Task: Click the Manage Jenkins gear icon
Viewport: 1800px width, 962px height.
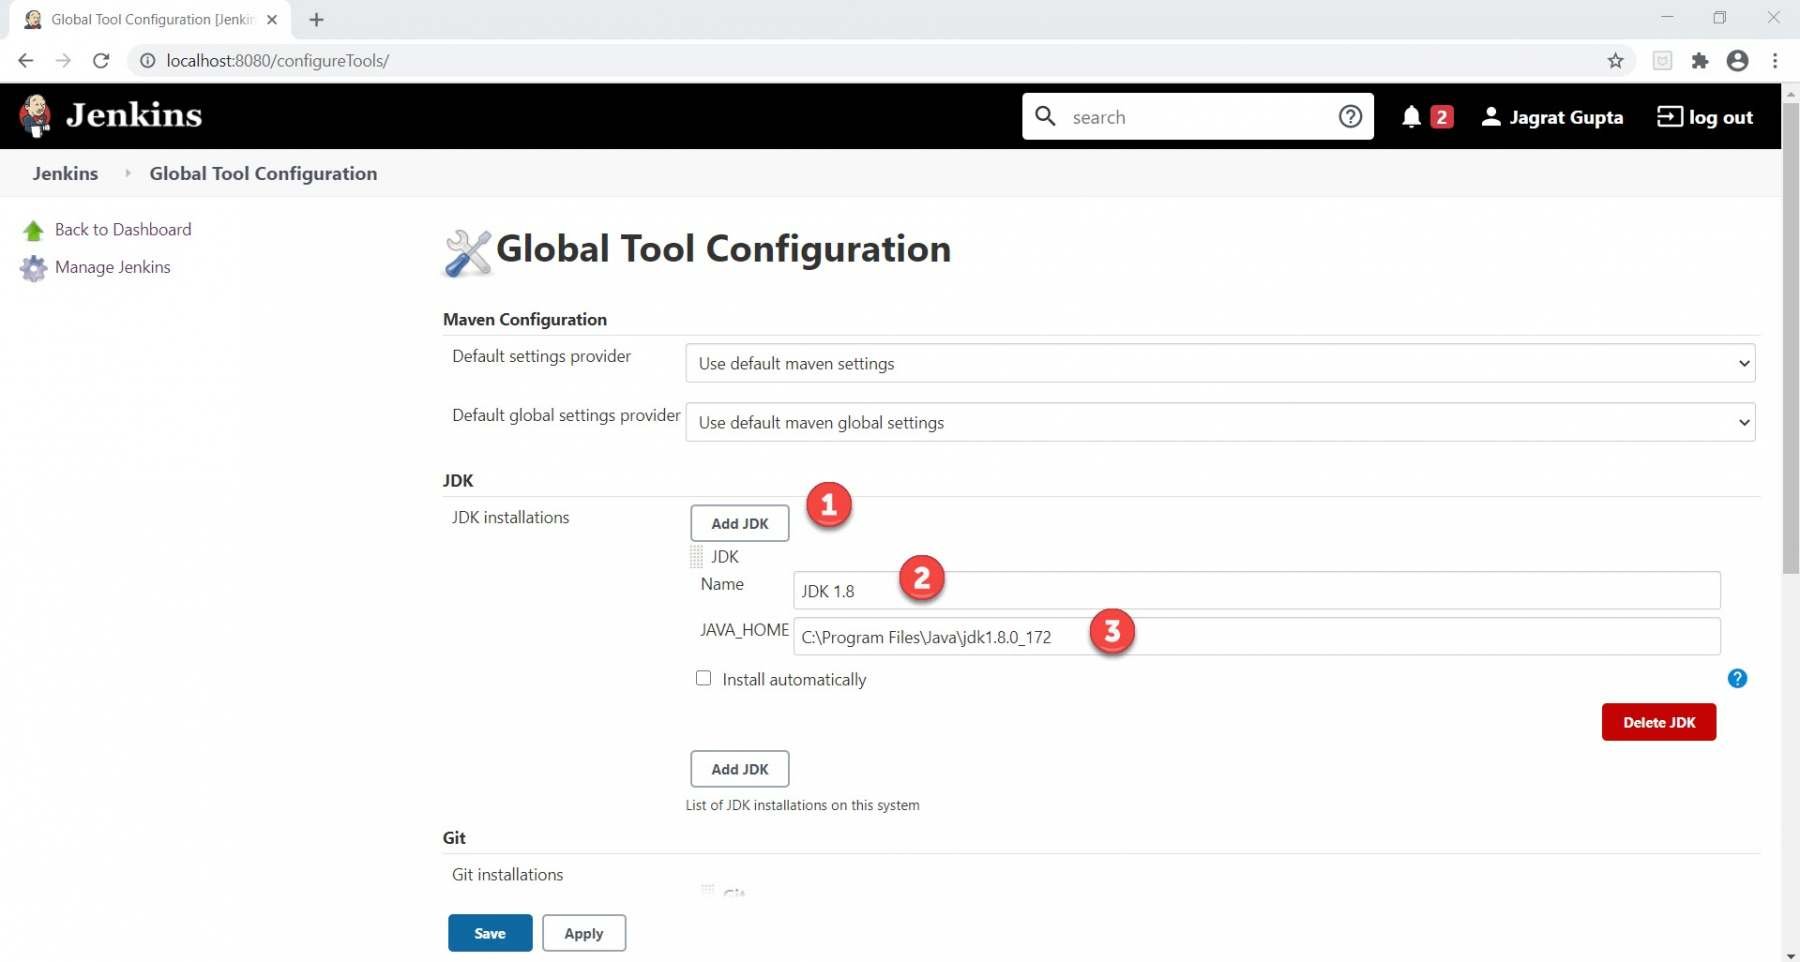Action: pyautogui.click(x=34, y=267)
